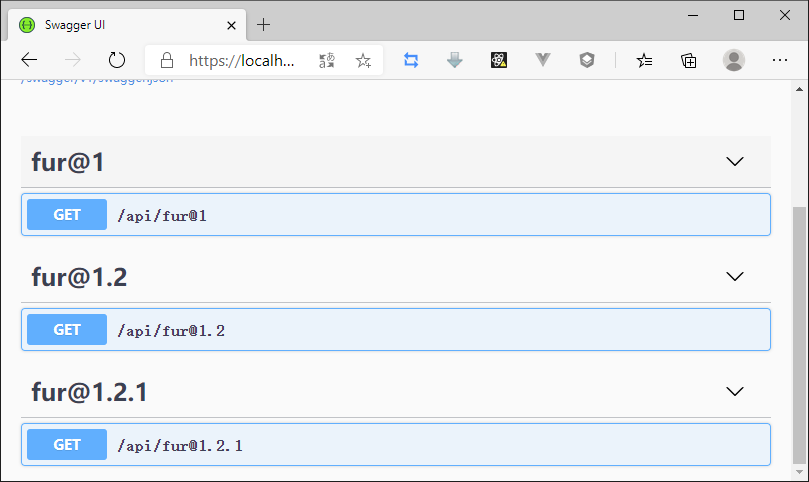Collapse the fur@1.2 section chevron
809x482 pixels.
coord(735,277)
